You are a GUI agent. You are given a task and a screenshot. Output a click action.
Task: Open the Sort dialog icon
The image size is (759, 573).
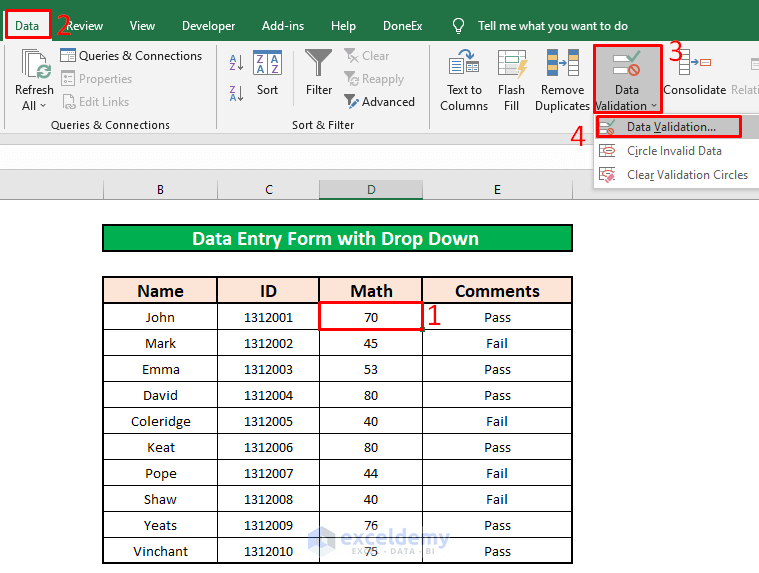(267, 64)
